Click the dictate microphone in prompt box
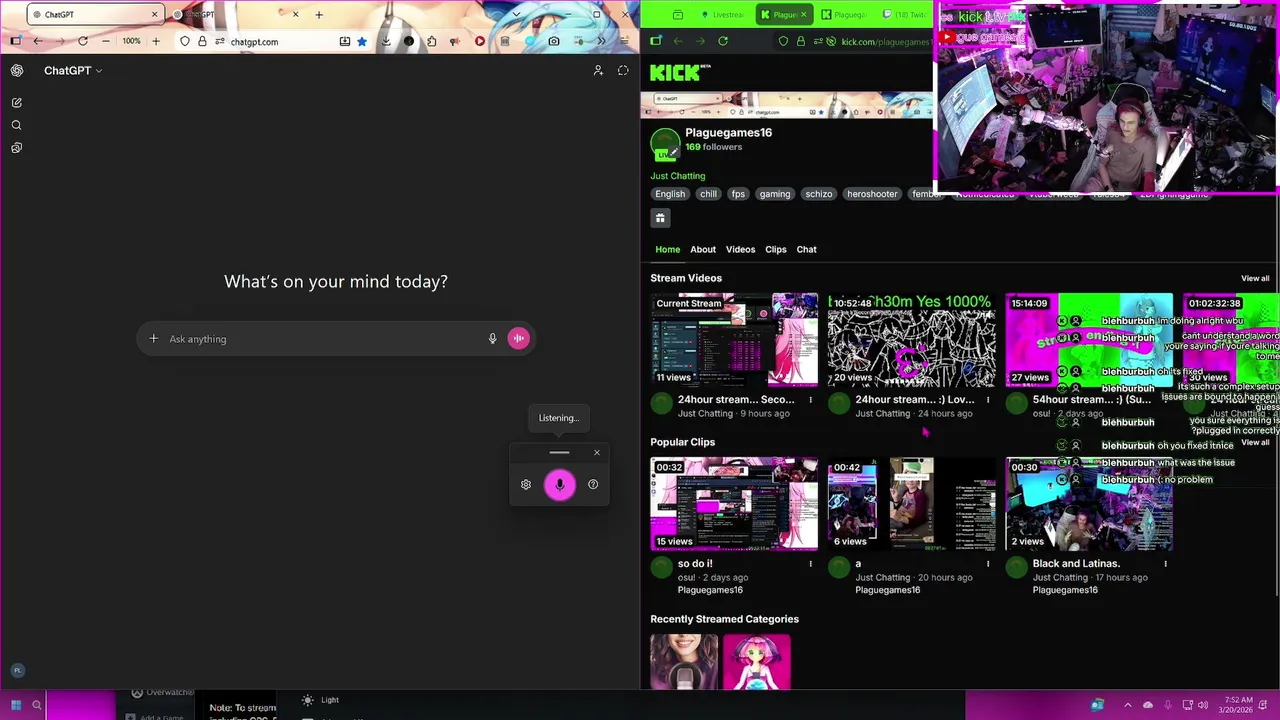The width and height of the screenshot is (1280, 720). coord(492,339)
